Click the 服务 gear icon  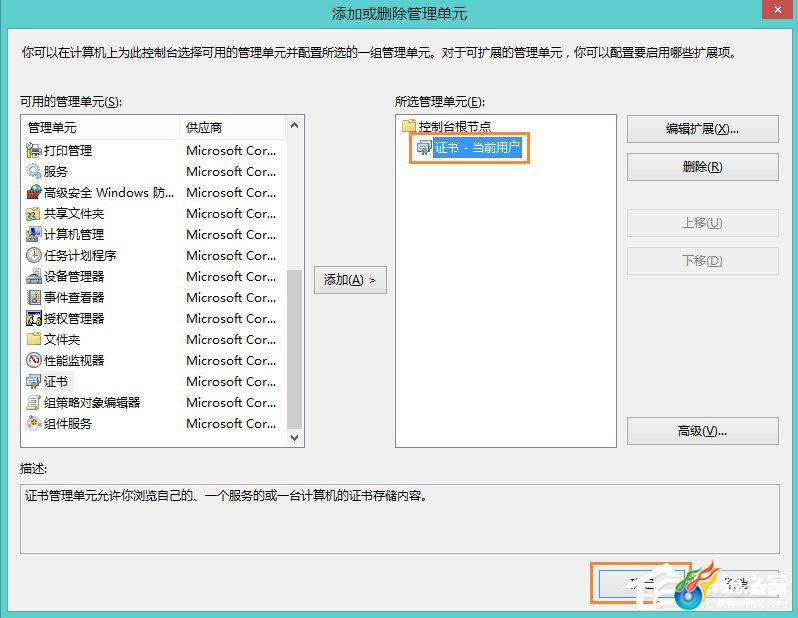[34, 171]
